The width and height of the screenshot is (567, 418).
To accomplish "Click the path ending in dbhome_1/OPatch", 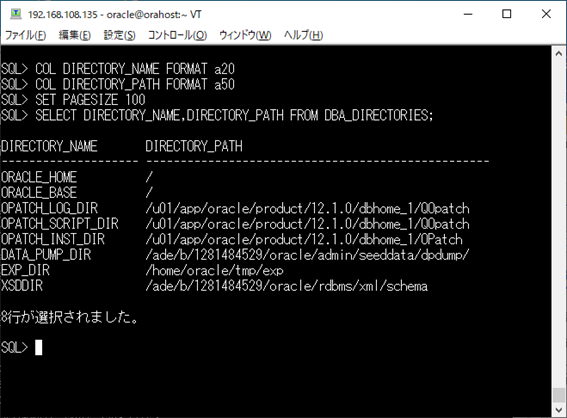I will [304, 239].
